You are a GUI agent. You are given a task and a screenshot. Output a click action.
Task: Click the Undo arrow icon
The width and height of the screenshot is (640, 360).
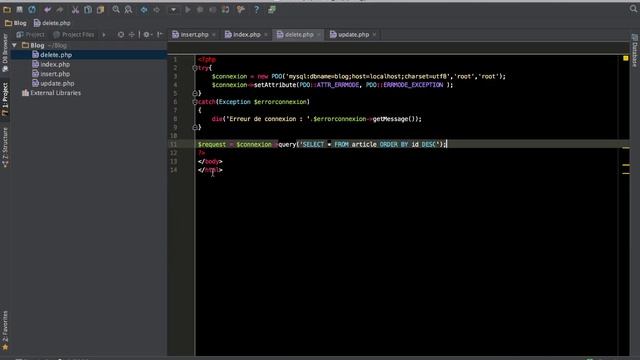[x=47, y=9]
